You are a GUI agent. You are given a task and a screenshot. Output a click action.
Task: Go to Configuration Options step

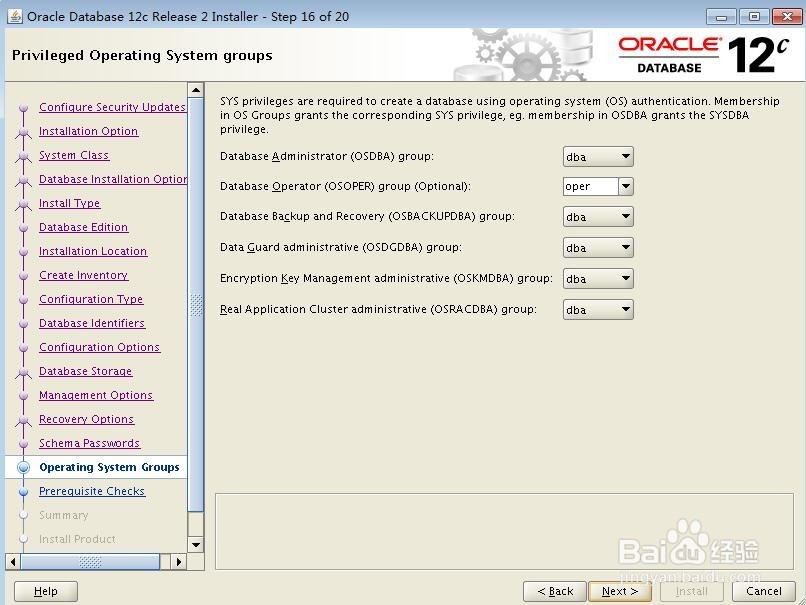point(100,347)
